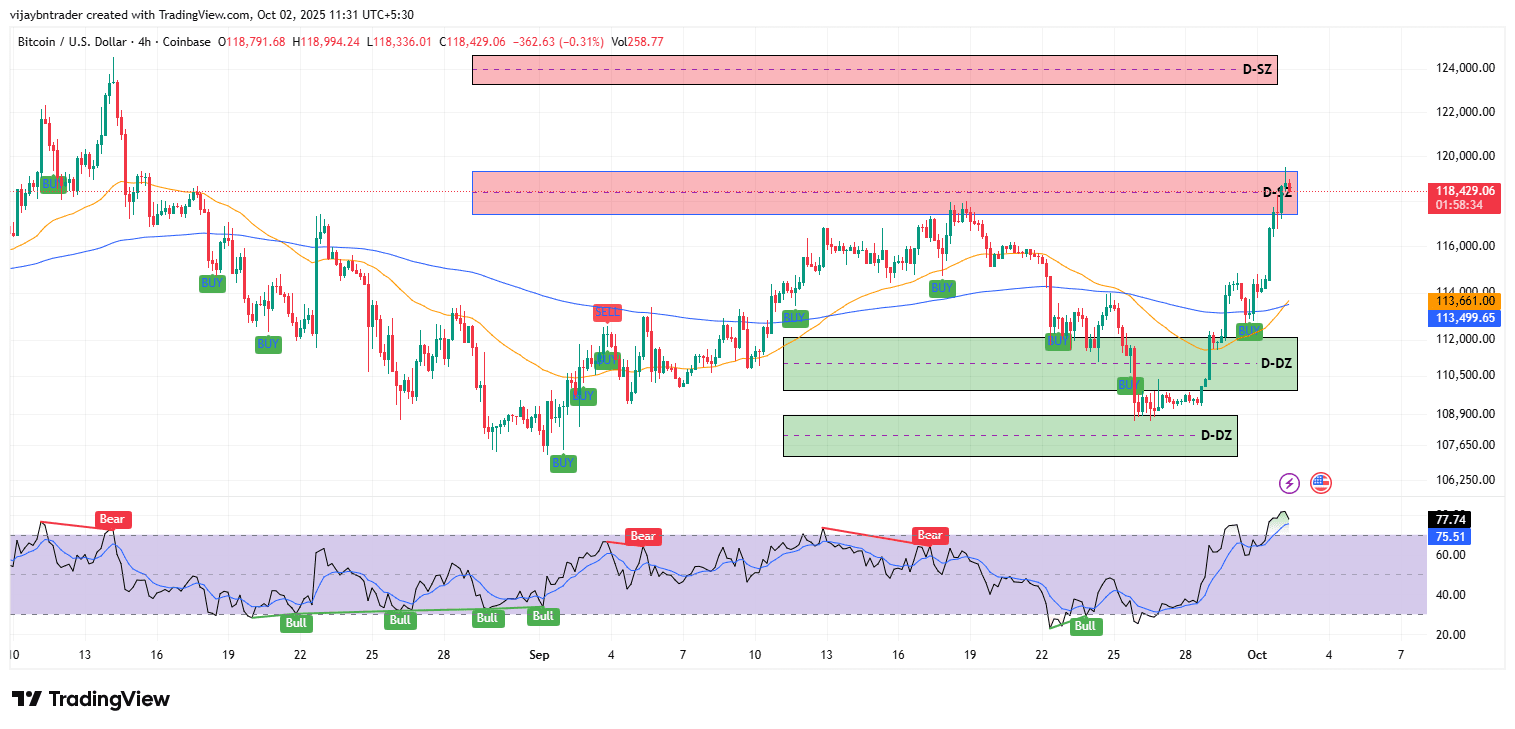
Task: Click the 122,000.00 price axis label
Action: tap(1466, 112)
